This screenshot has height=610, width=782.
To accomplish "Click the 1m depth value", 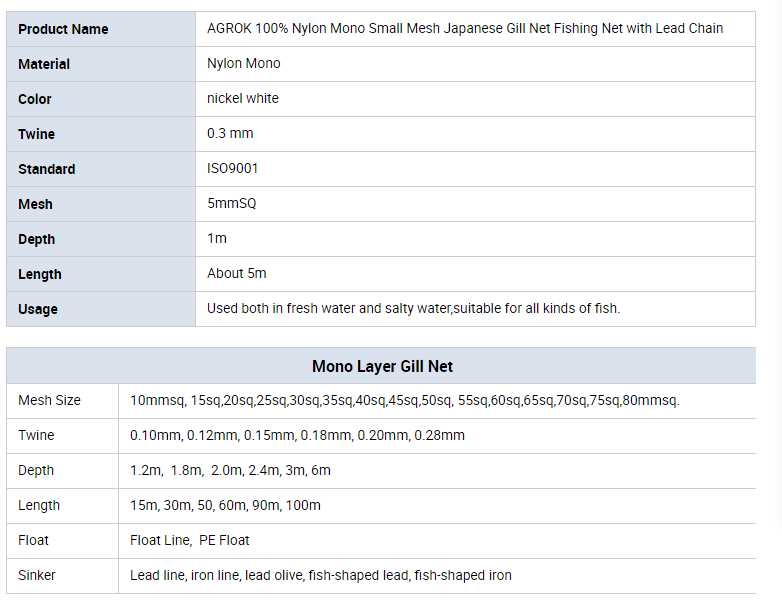I will click(x=217, y=238).
